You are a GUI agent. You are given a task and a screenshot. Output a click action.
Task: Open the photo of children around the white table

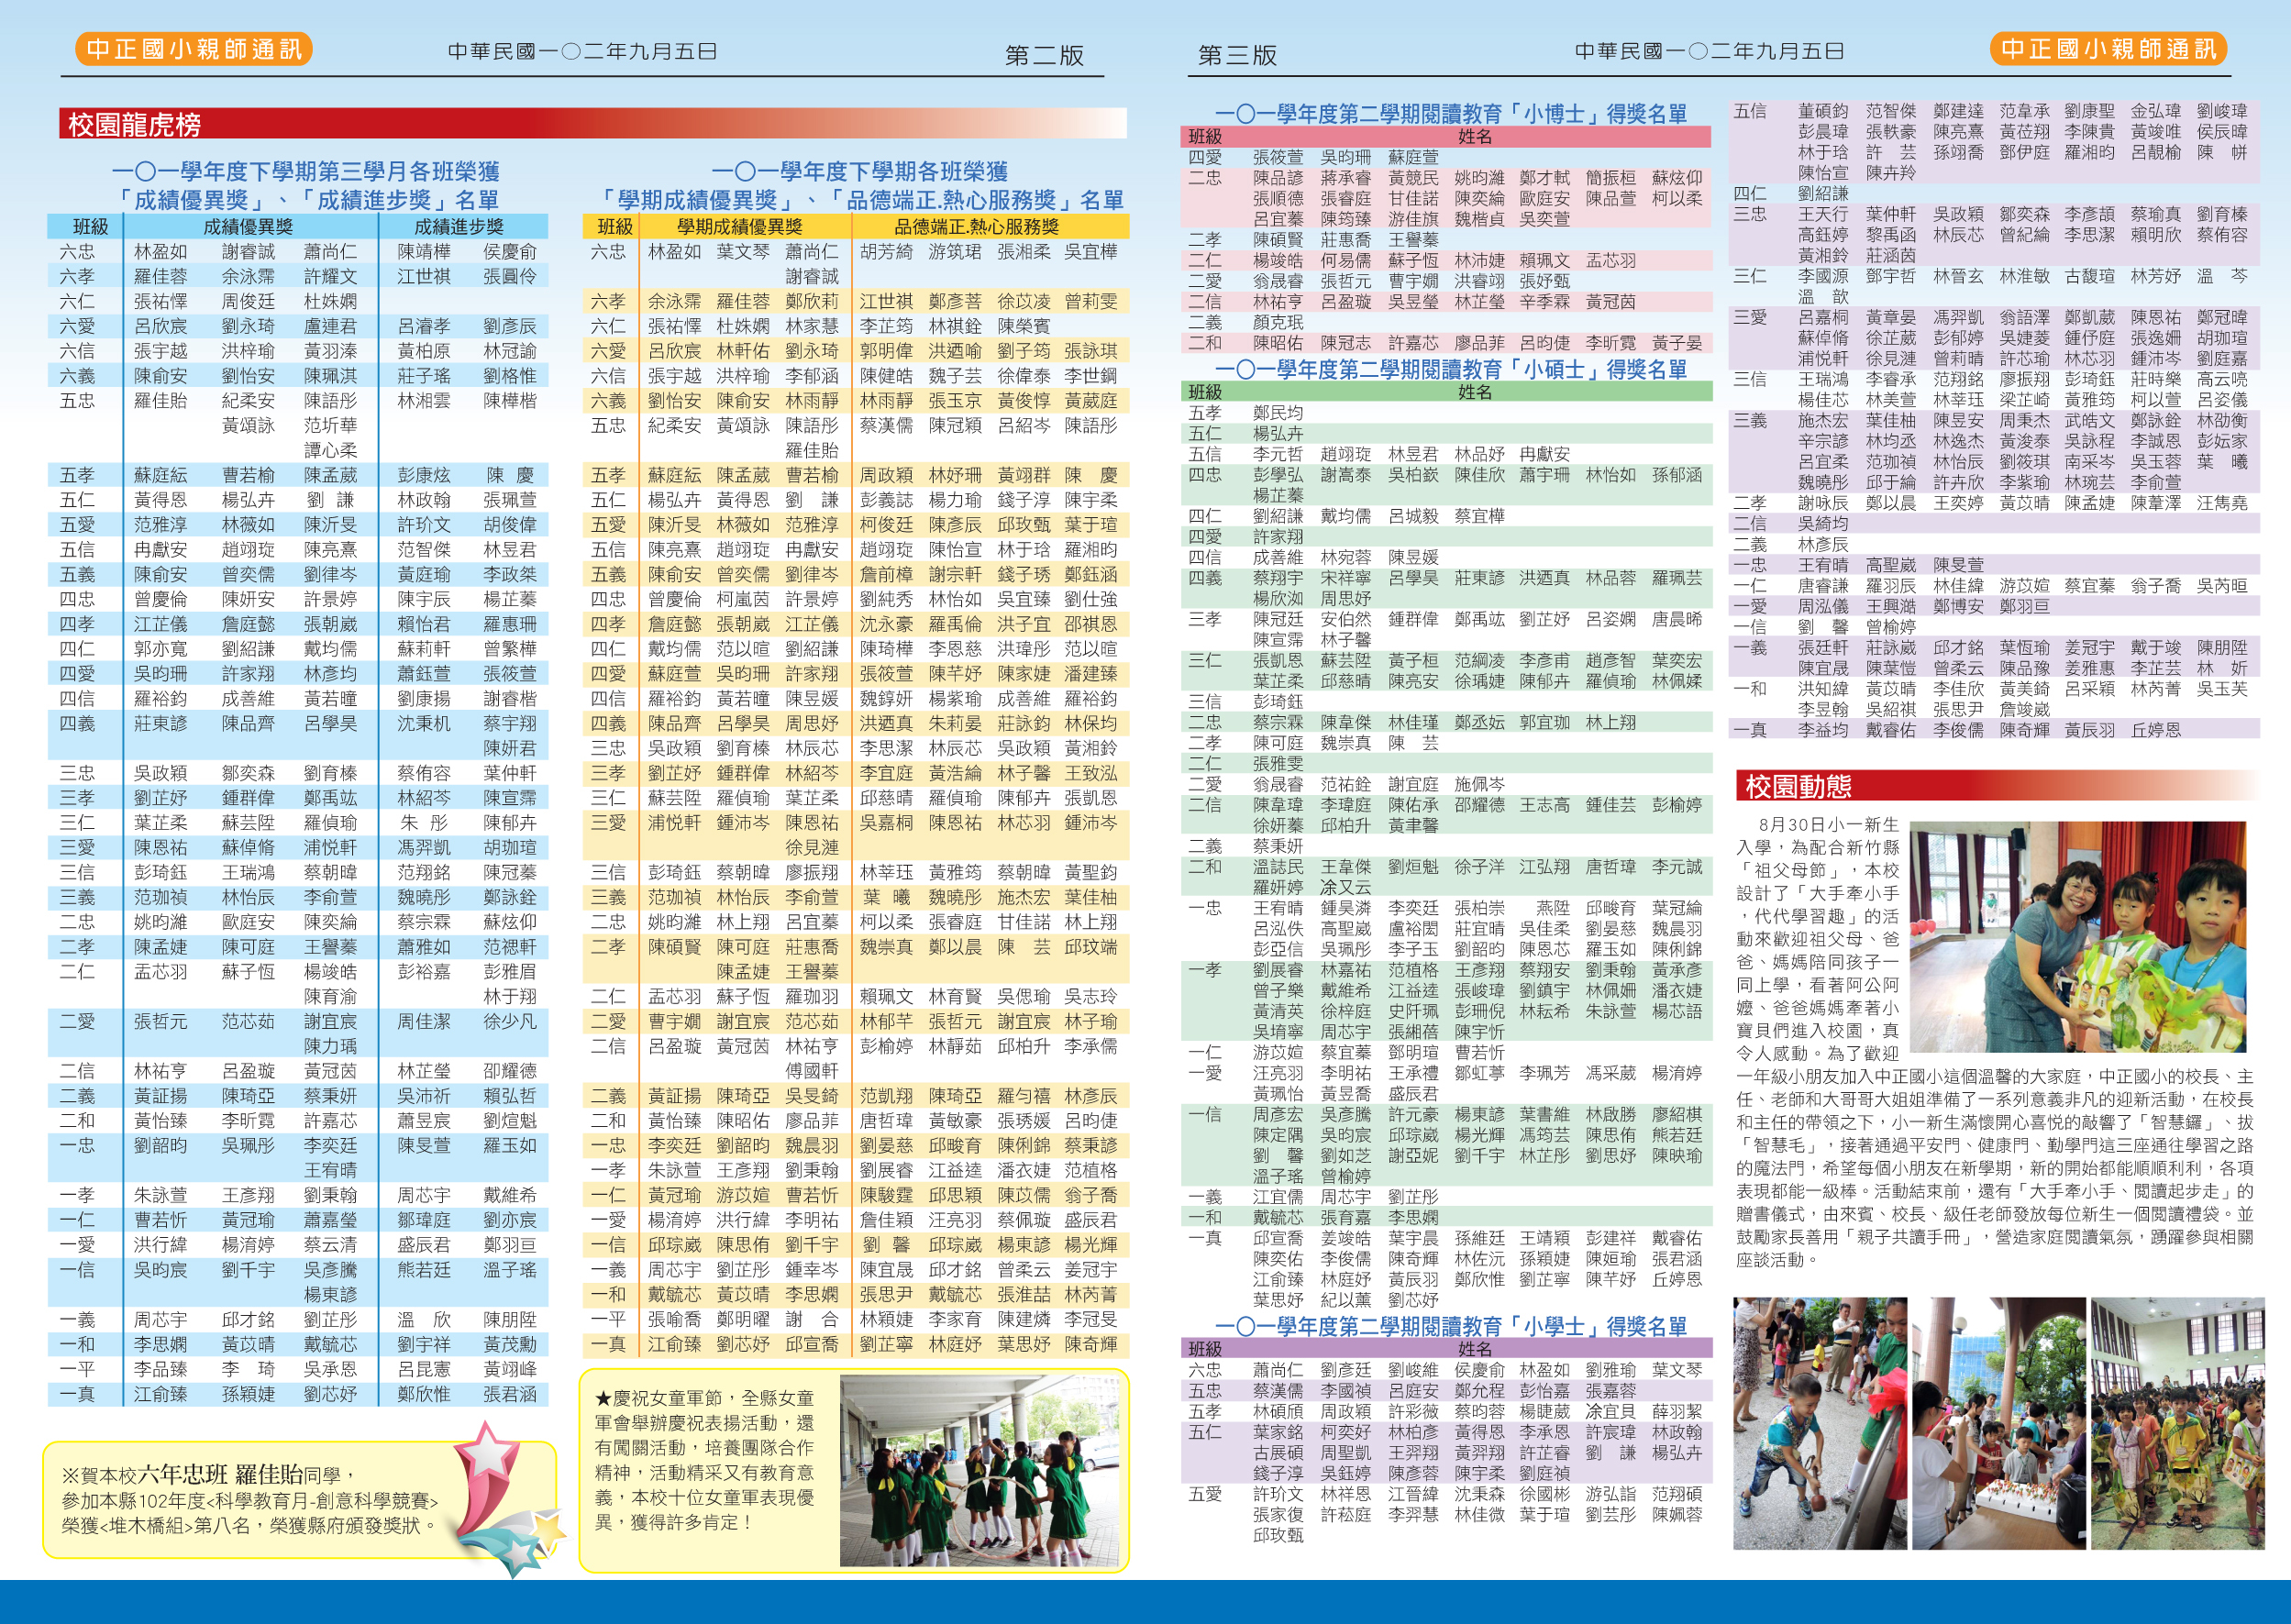click(x=1999, y=1424)
